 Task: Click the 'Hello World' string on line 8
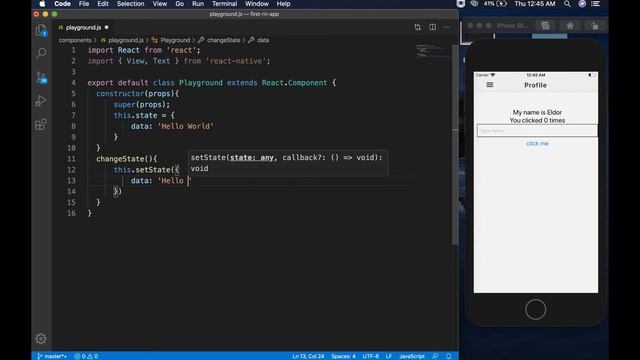(x=186, y=126)
